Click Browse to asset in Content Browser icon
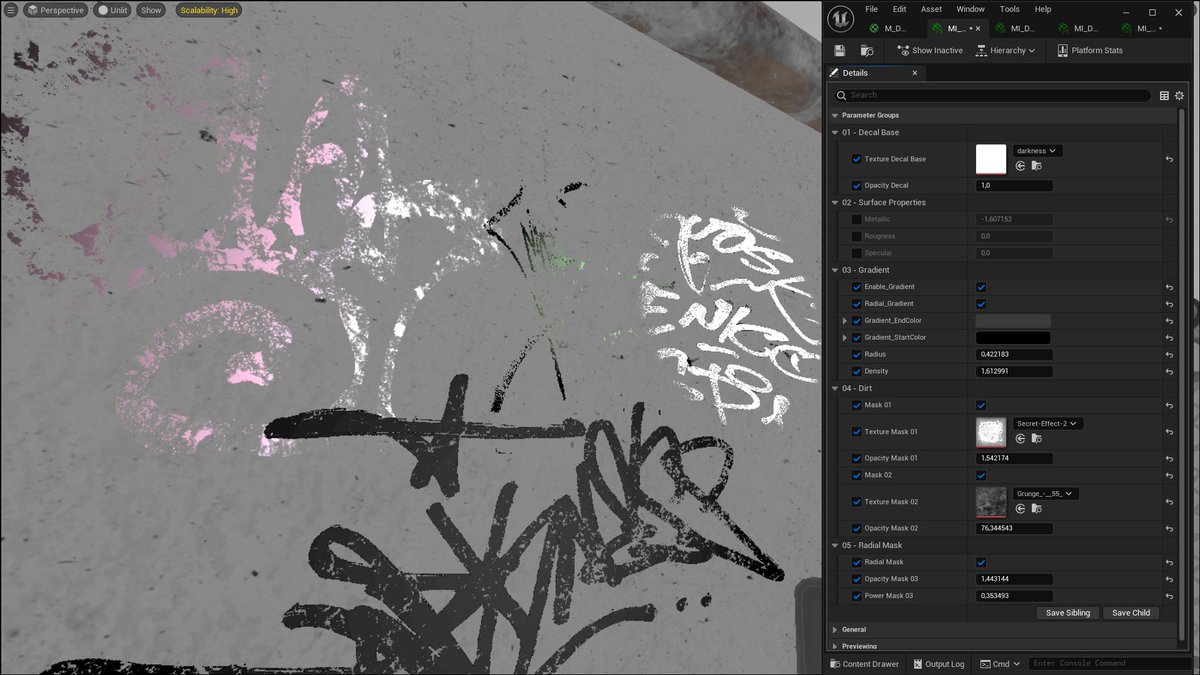The image size is (1200, 675). click(867, 50)
